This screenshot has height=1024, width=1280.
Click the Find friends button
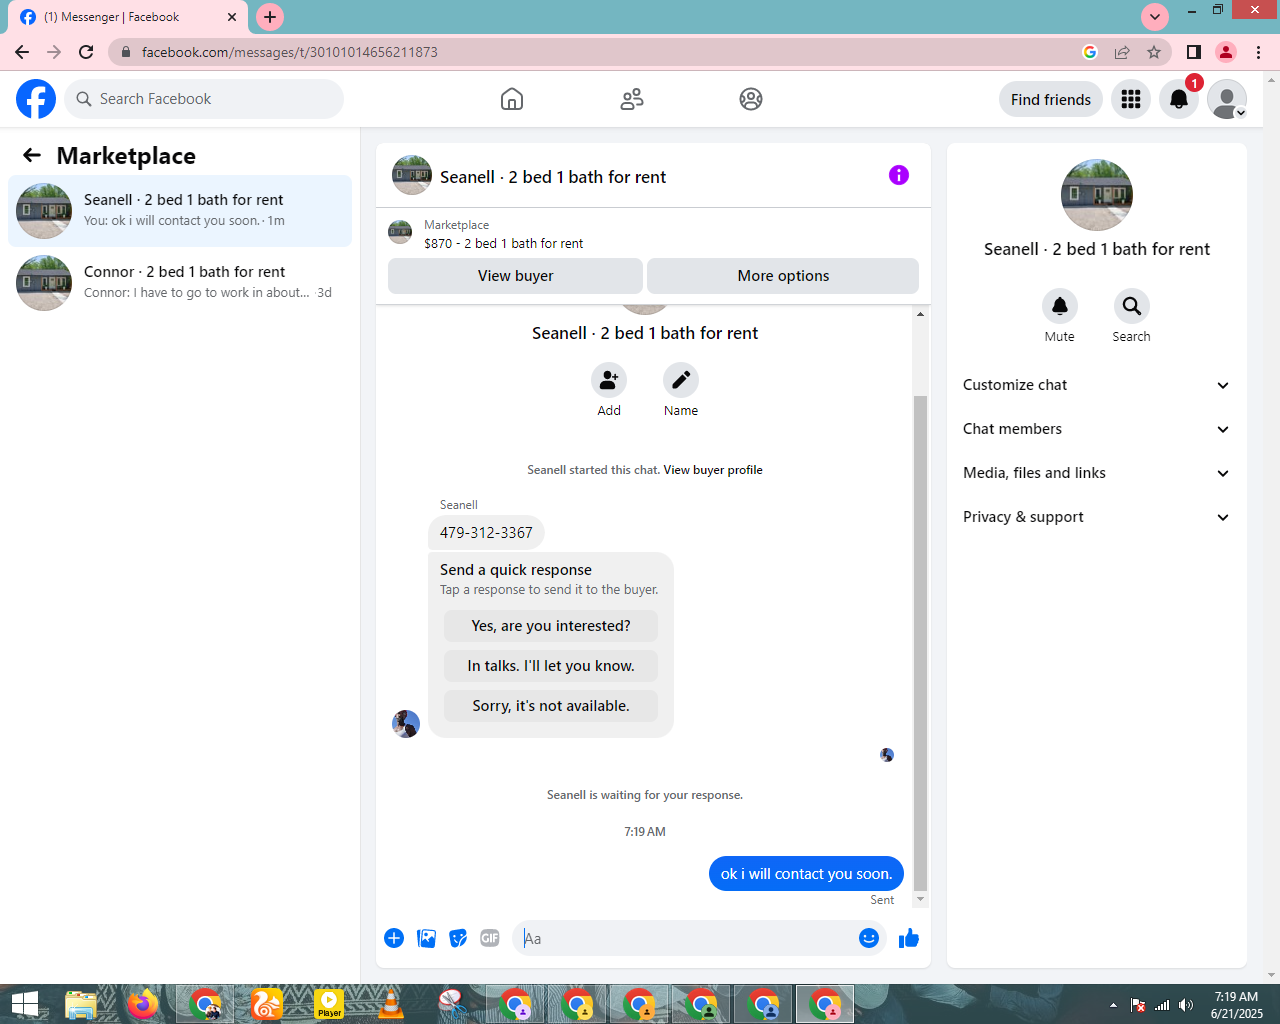pyautogui.click(x=1051, y=99)
